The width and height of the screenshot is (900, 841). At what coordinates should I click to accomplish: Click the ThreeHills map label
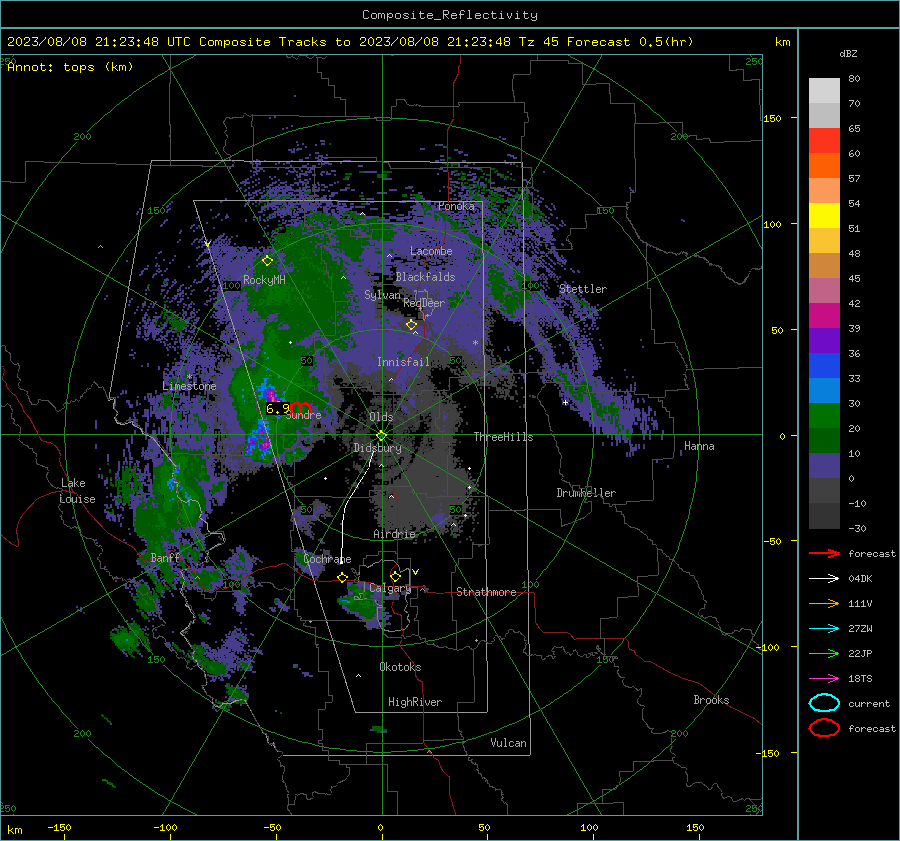(503, 437)
